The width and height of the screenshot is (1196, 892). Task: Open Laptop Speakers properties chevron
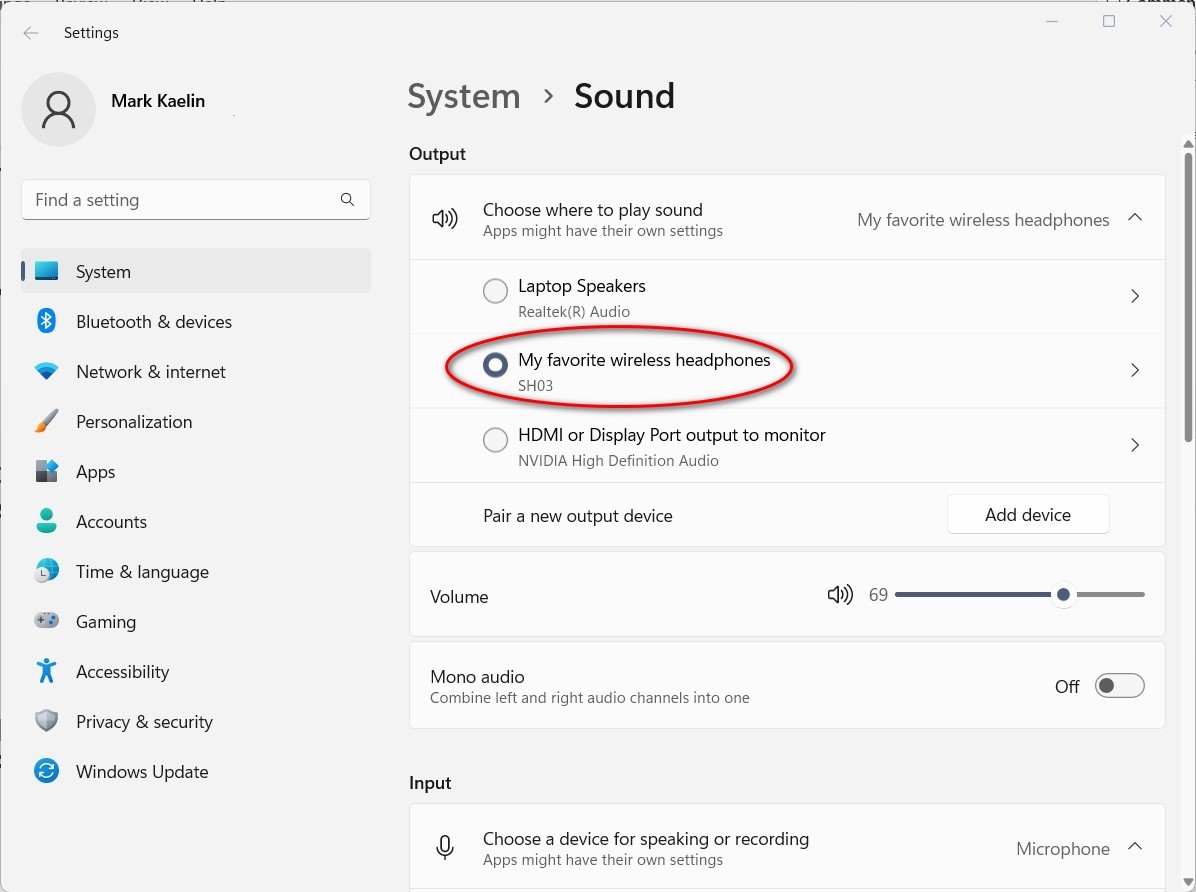(1135, 296)
